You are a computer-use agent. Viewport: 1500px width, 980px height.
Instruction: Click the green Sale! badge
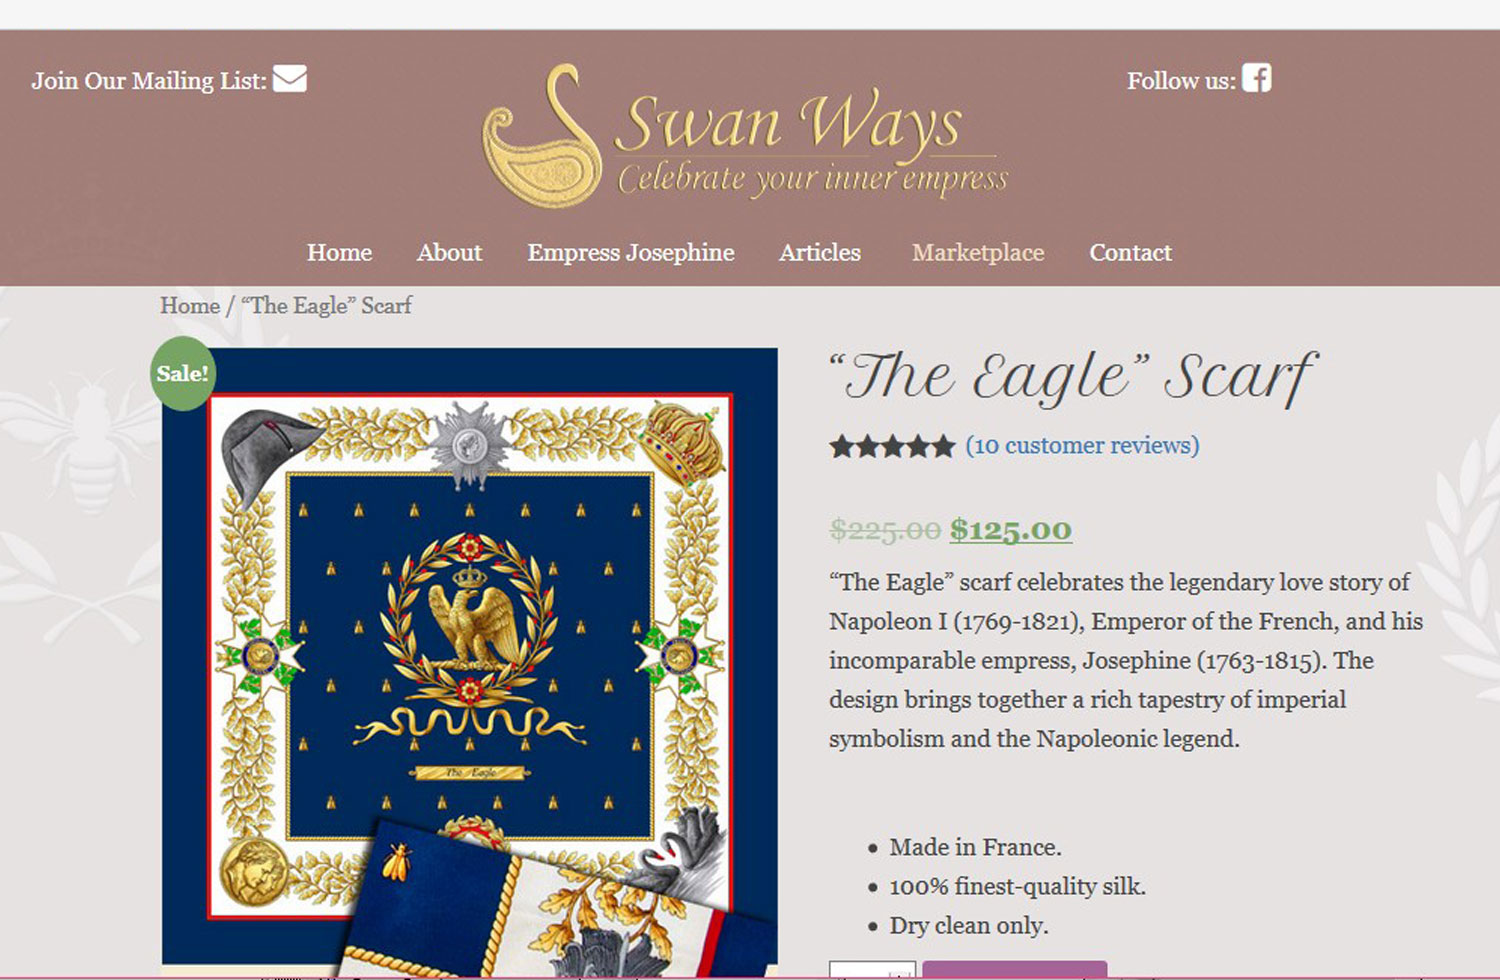(182, 374)
